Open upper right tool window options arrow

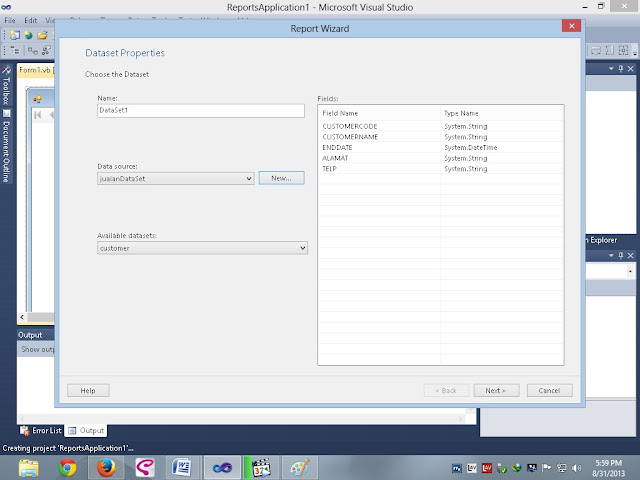(611, 69)
